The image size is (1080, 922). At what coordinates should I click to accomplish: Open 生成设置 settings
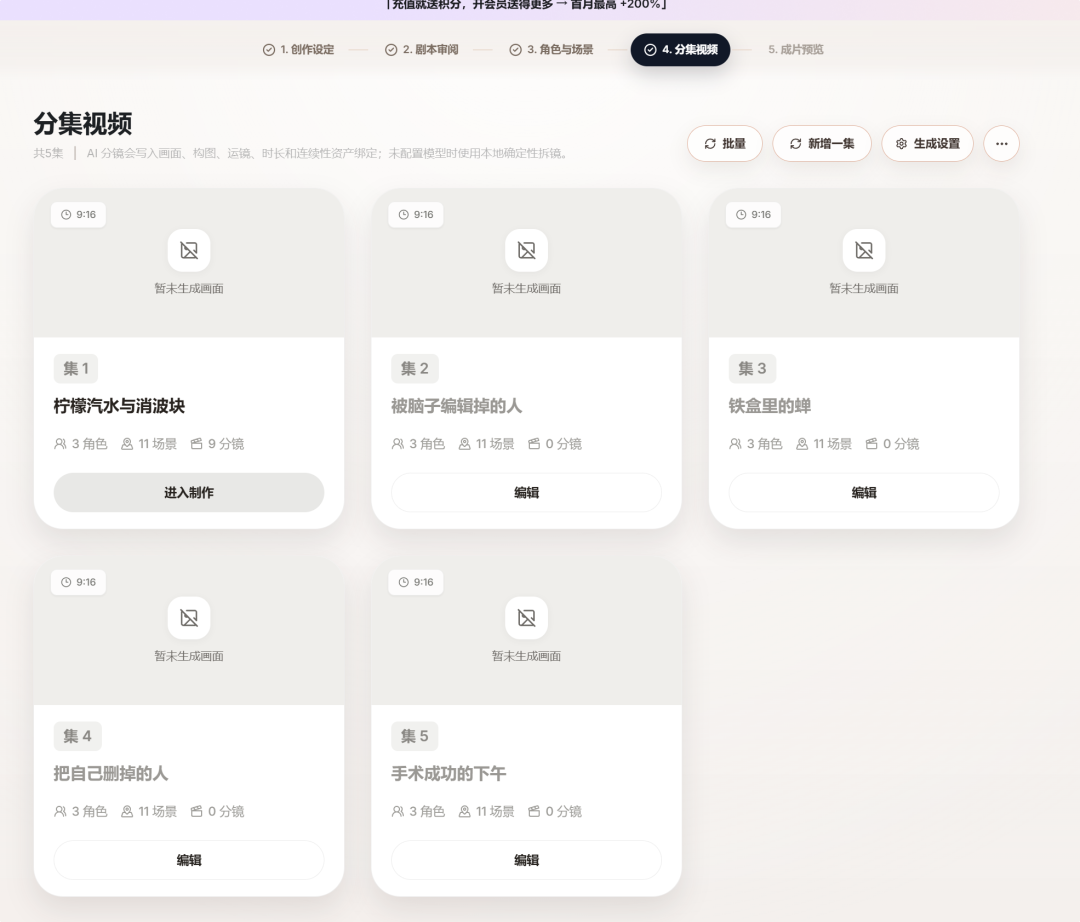(x=927, y=144)
